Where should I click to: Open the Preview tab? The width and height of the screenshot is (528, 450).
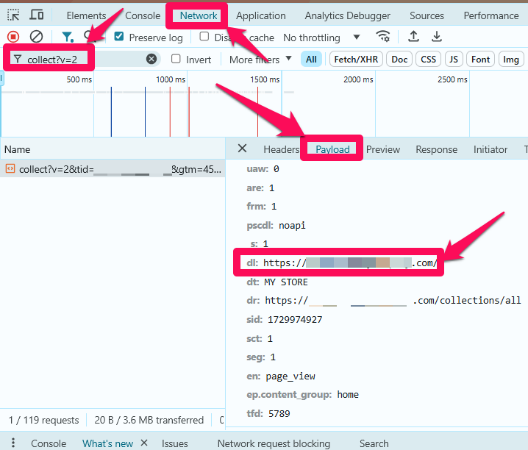pos(383,149)
